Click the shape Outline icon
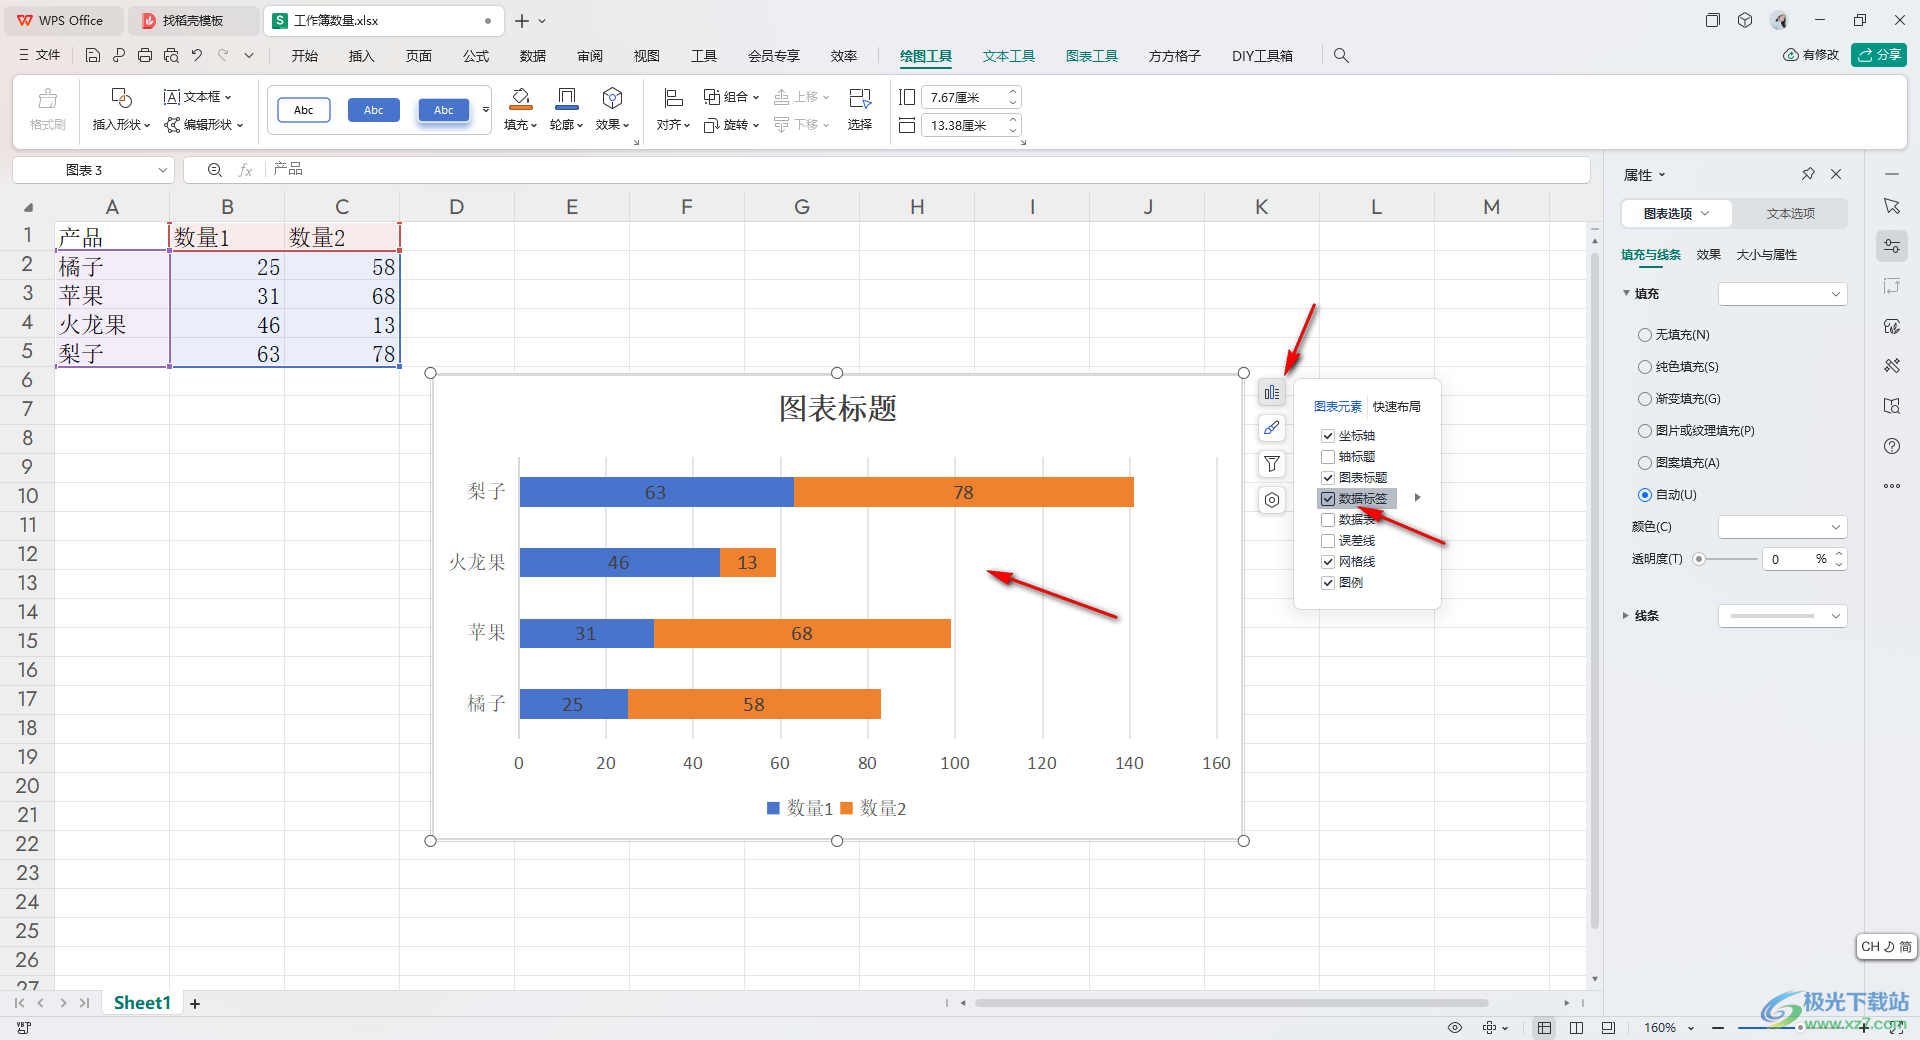 click(566, 98)
